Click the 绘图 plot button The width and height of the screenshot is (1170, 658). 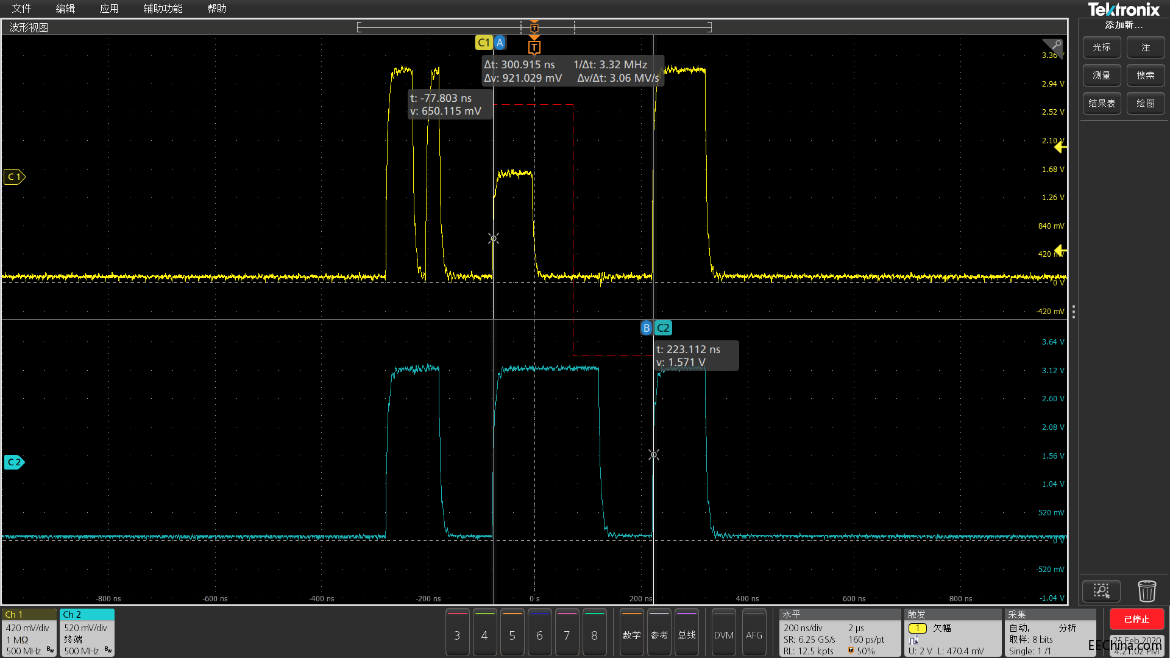(1145, 103)
